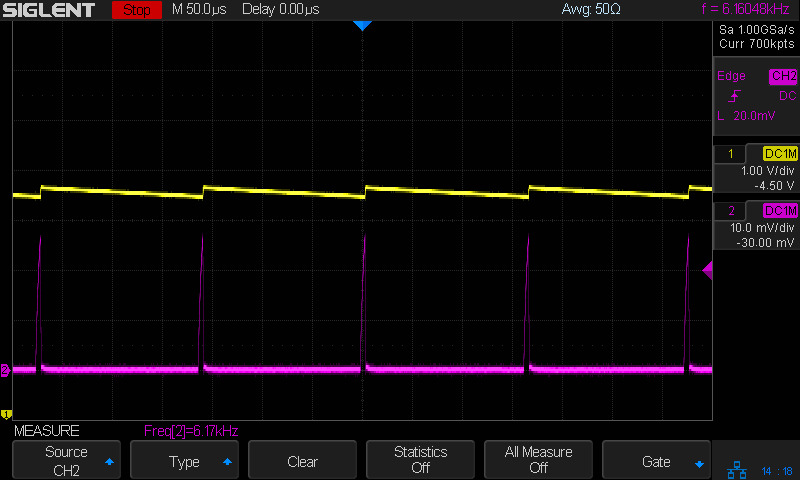Click the channel 2 ground reference marker

pyautogui.click(x=5, y=371)
